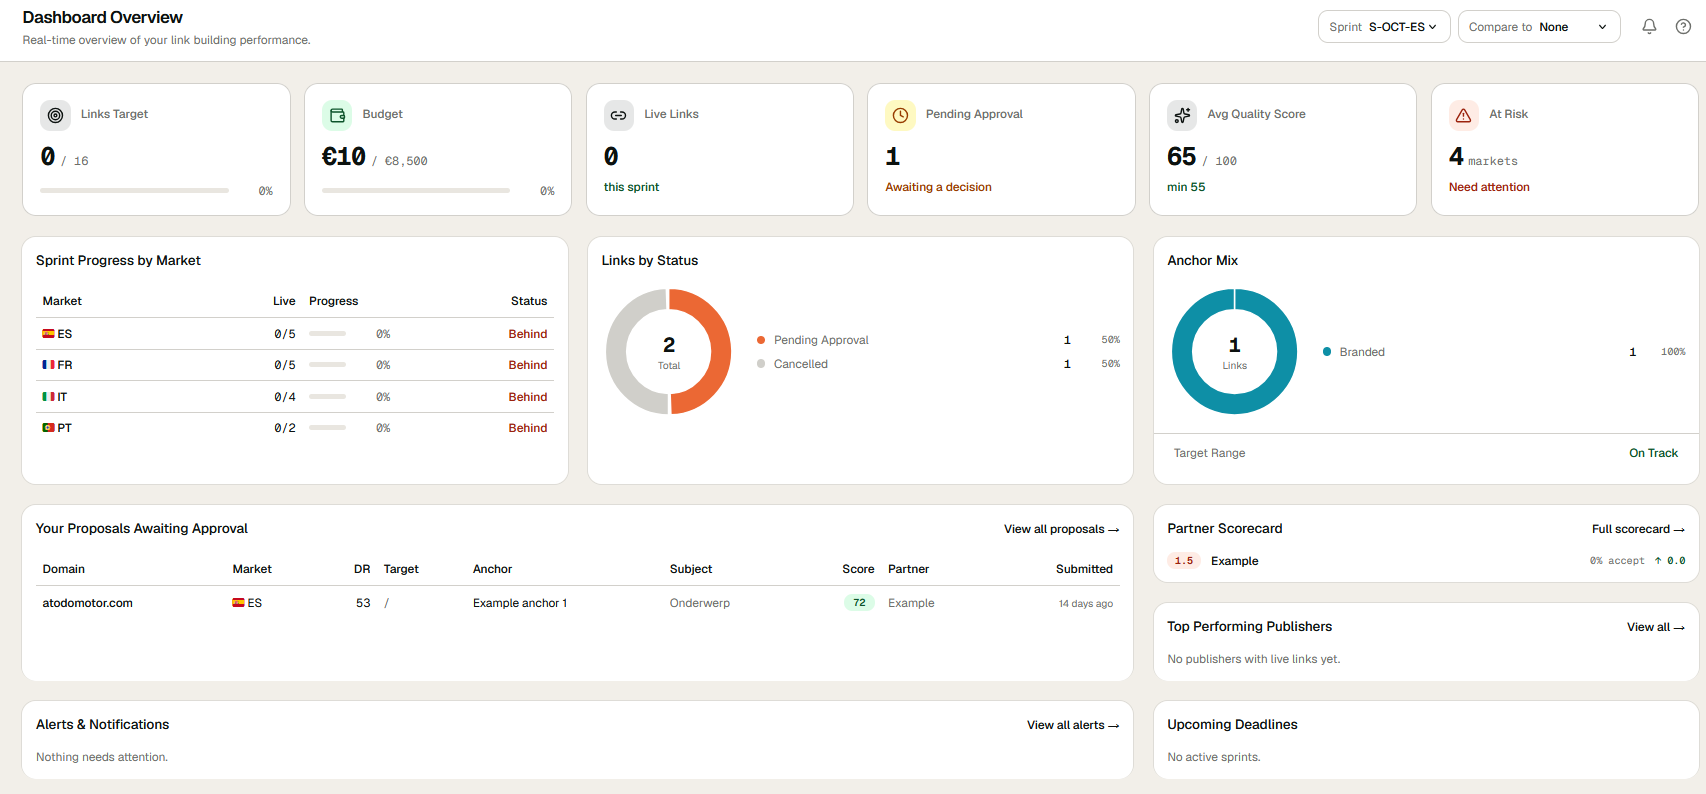
Task: Click the FR flag in Sprint Progress table
Action: [x=48, y=365]
